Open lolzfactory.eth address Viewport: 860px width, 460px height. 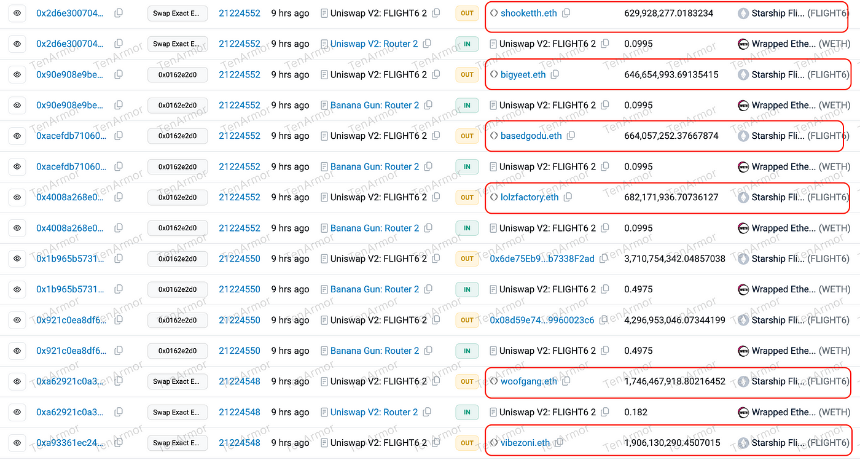[x=529, y=197]
